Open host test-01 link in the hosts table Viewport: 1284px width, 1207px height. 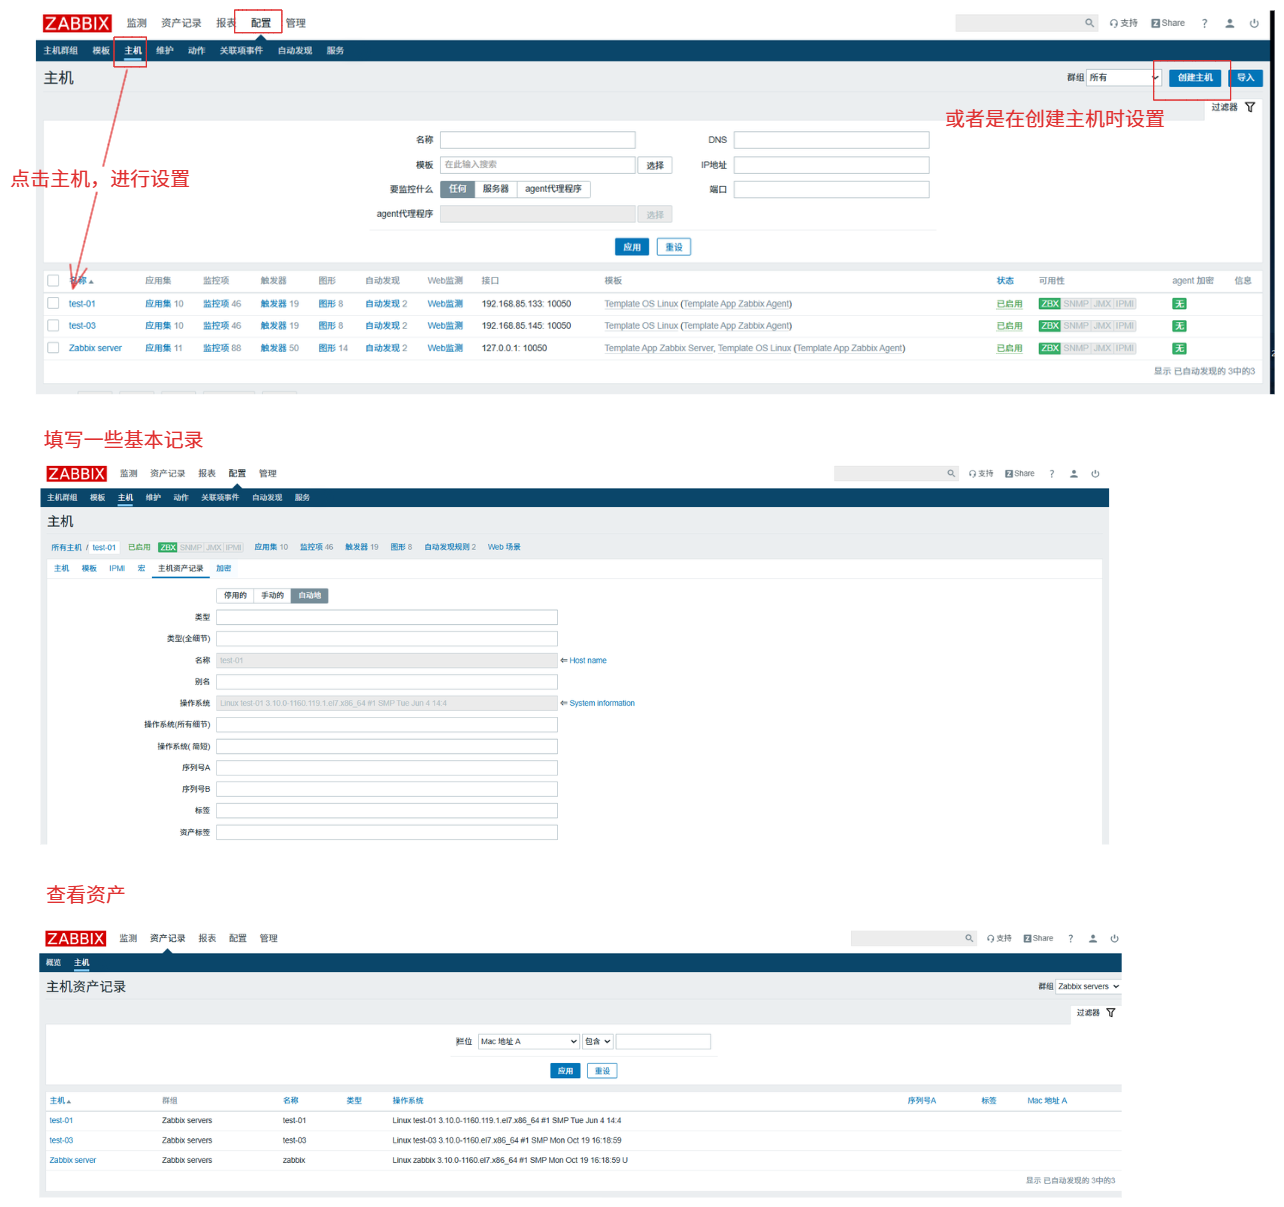[82, 304]
